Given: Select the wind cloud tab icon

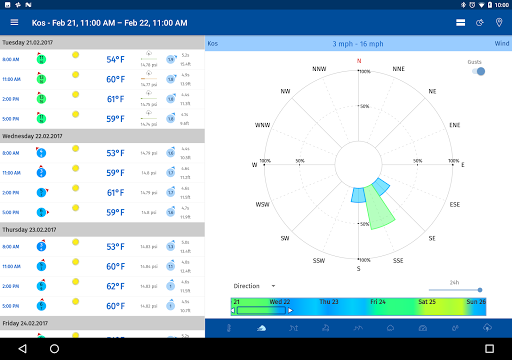Looking at the screenshot, I should point(261,328).
